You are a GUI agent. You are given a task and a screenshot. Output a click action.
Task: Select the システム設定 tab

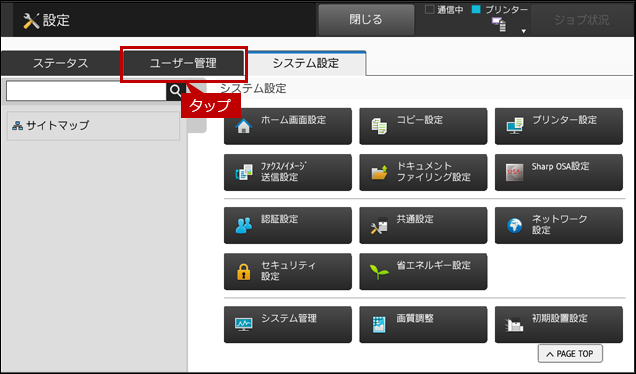306,63
